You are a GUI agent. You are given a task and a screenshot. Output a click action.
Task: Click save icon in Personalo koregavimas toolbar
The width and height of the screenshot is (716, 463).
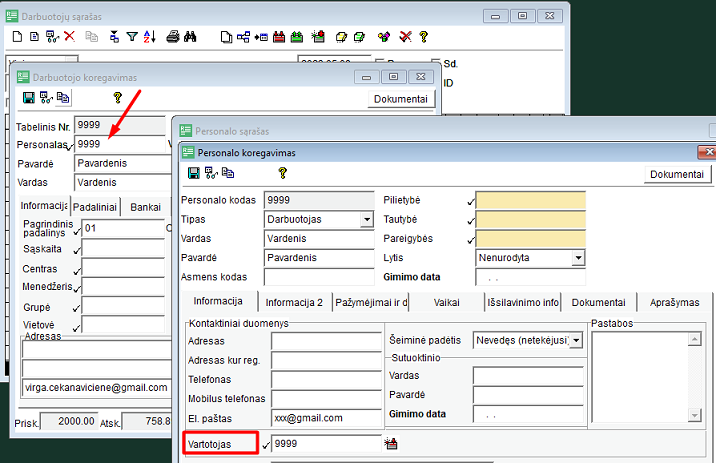193,173
